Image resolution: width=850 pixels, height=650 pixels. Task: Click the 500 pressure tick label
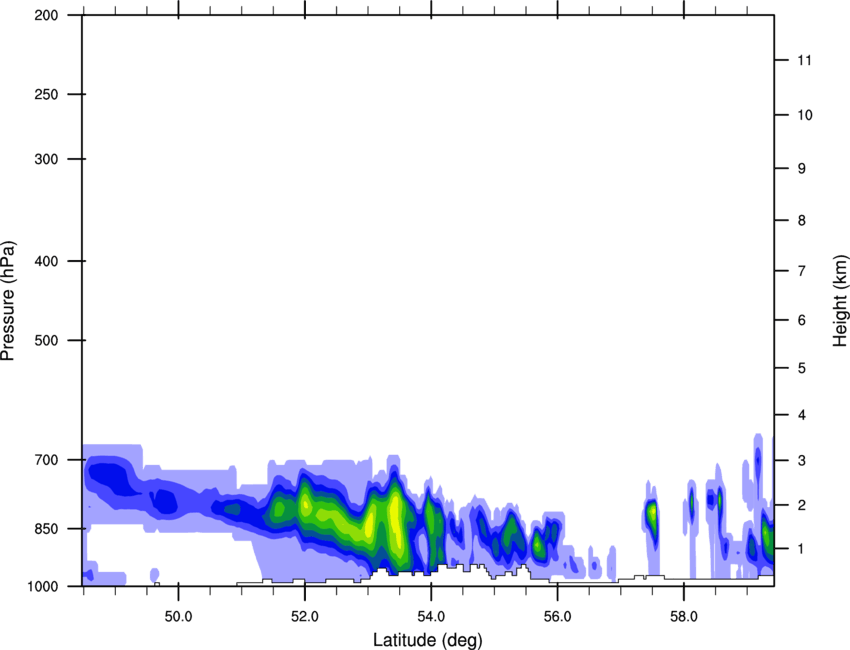(x=46, y=340)
